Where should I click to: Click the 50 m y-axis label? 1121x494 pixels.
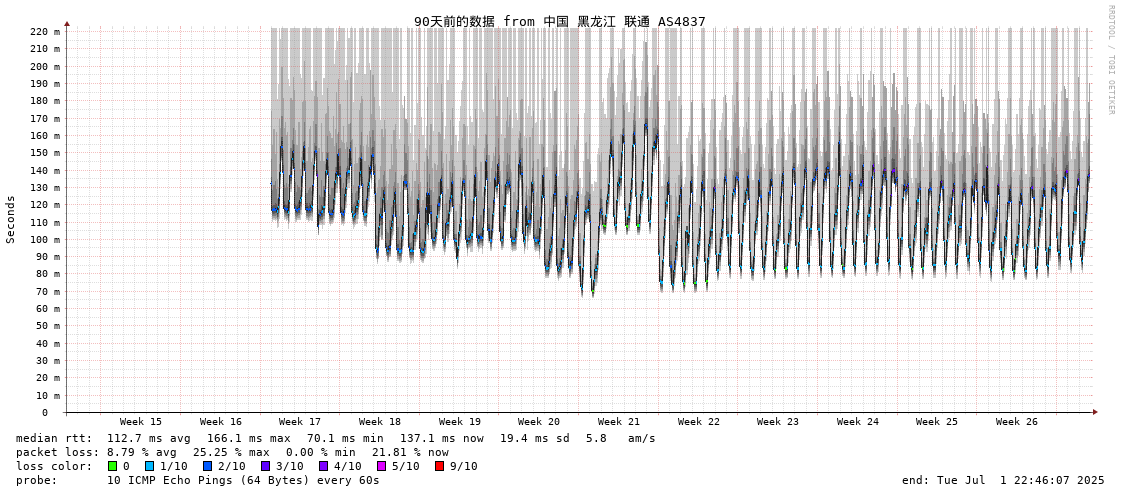pyautogui.click(x=49, y=326)
